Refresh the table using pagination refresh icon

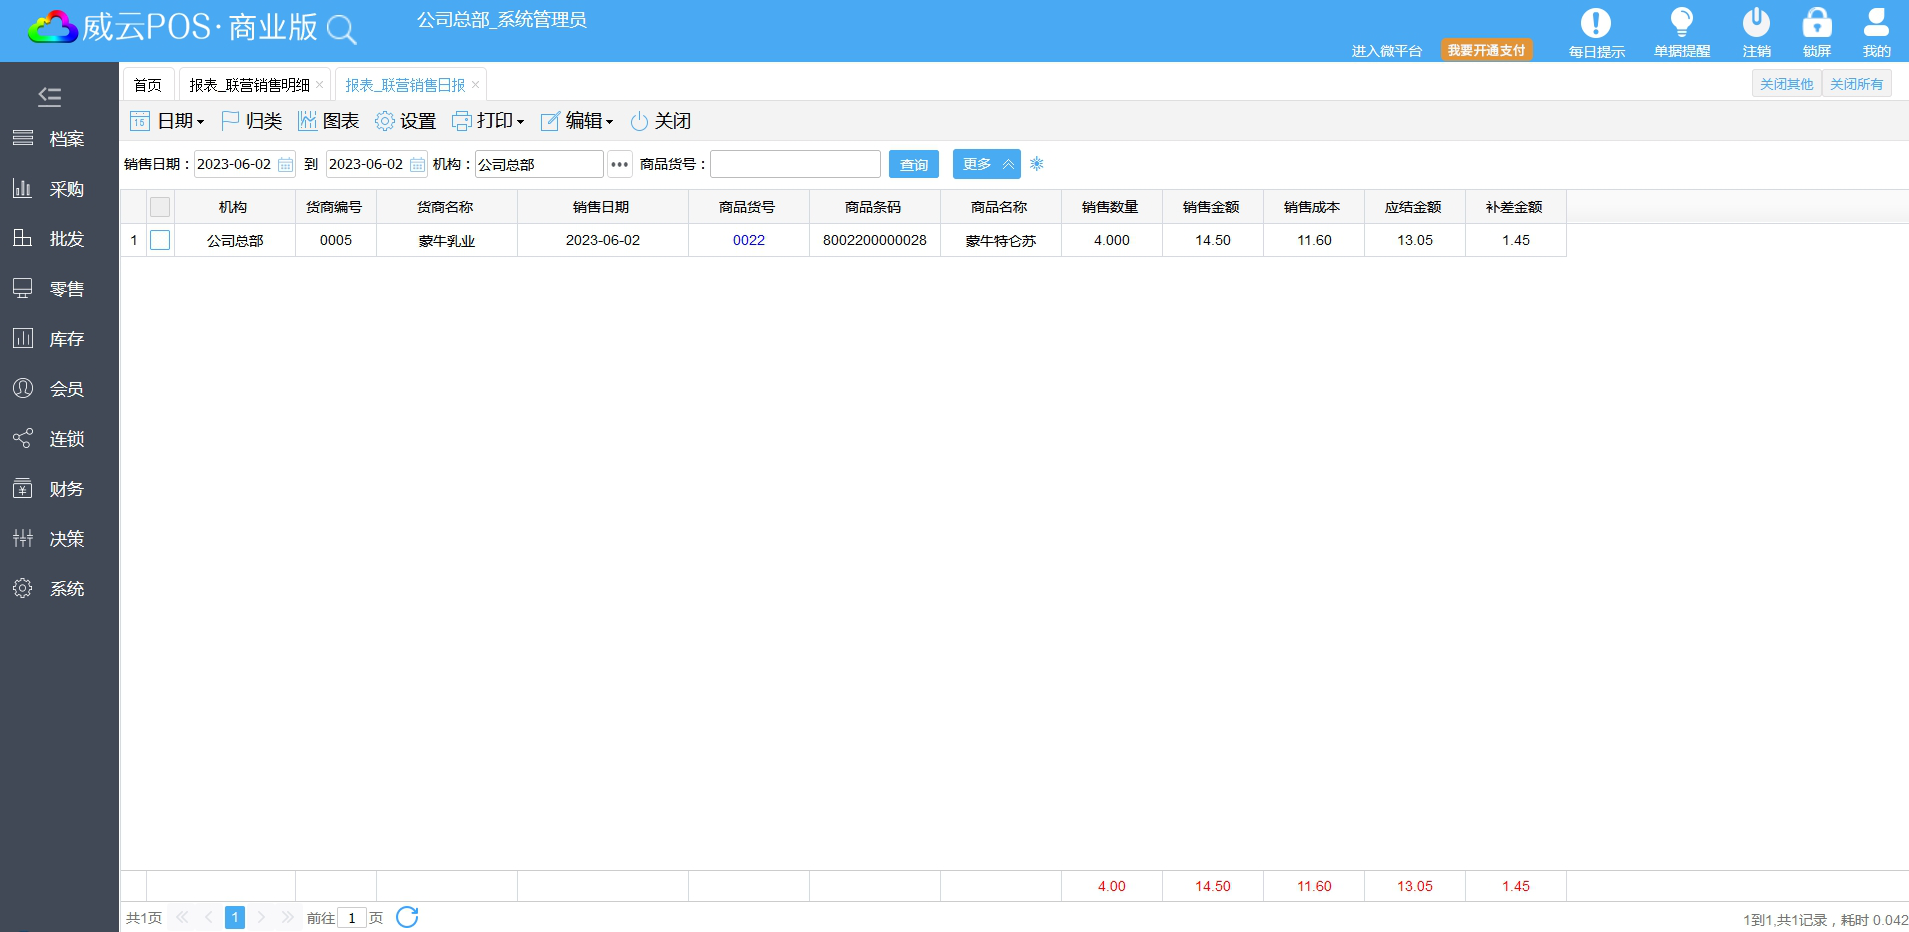(407, 917)
